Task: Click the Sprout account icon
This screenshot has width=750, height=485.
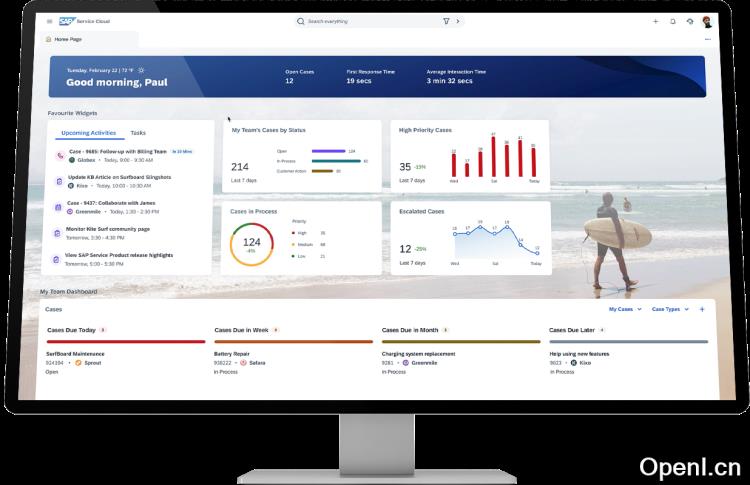Action: point(78,363)
